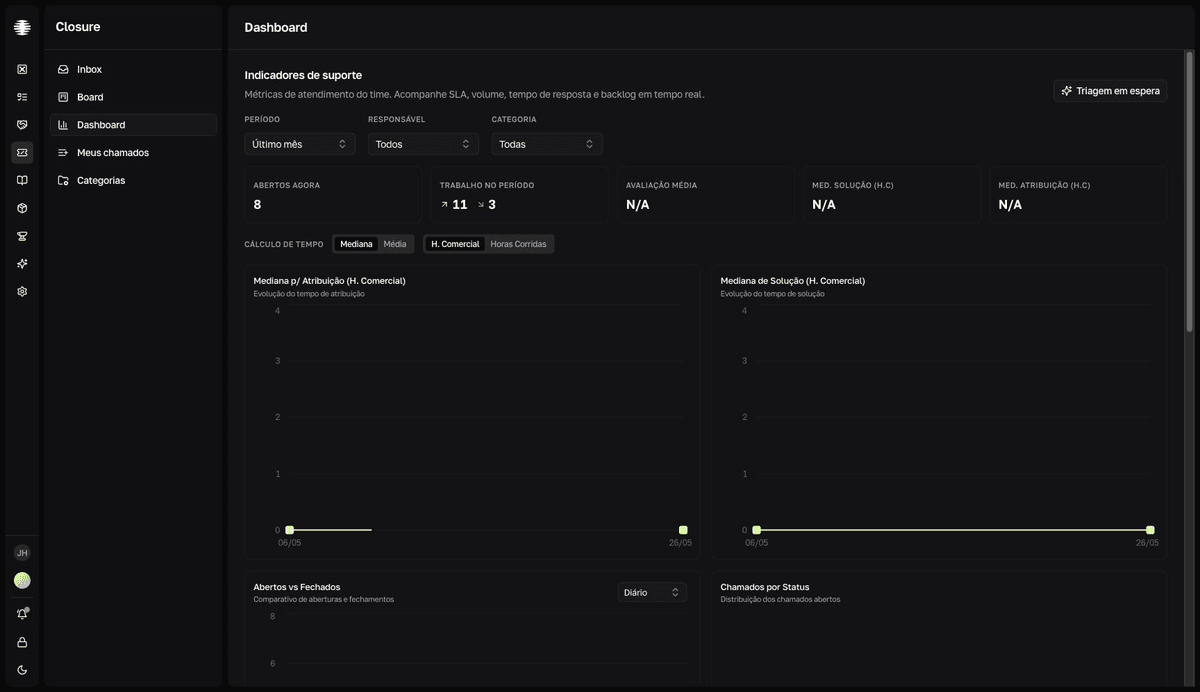Open the Responsável dropdown showing Todos

(x=423, y=144)
